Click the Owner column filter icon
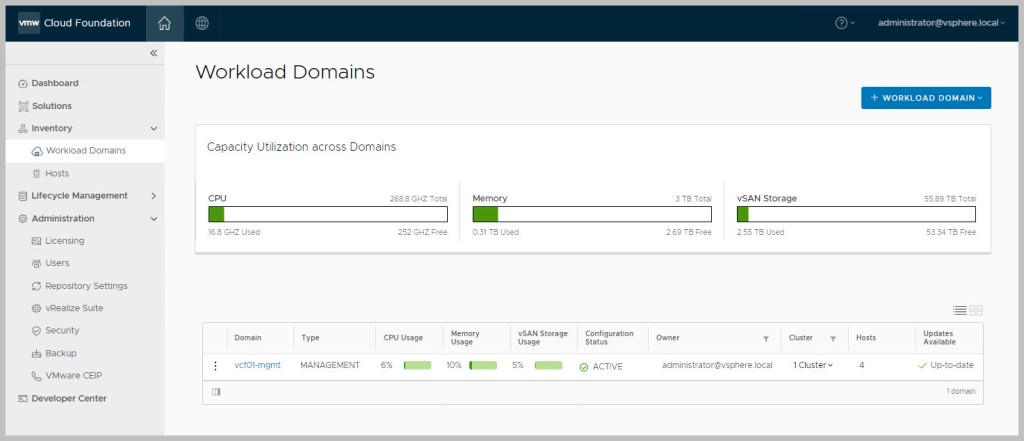Viewport: 1024px width, 441px height. coord(766,338)
